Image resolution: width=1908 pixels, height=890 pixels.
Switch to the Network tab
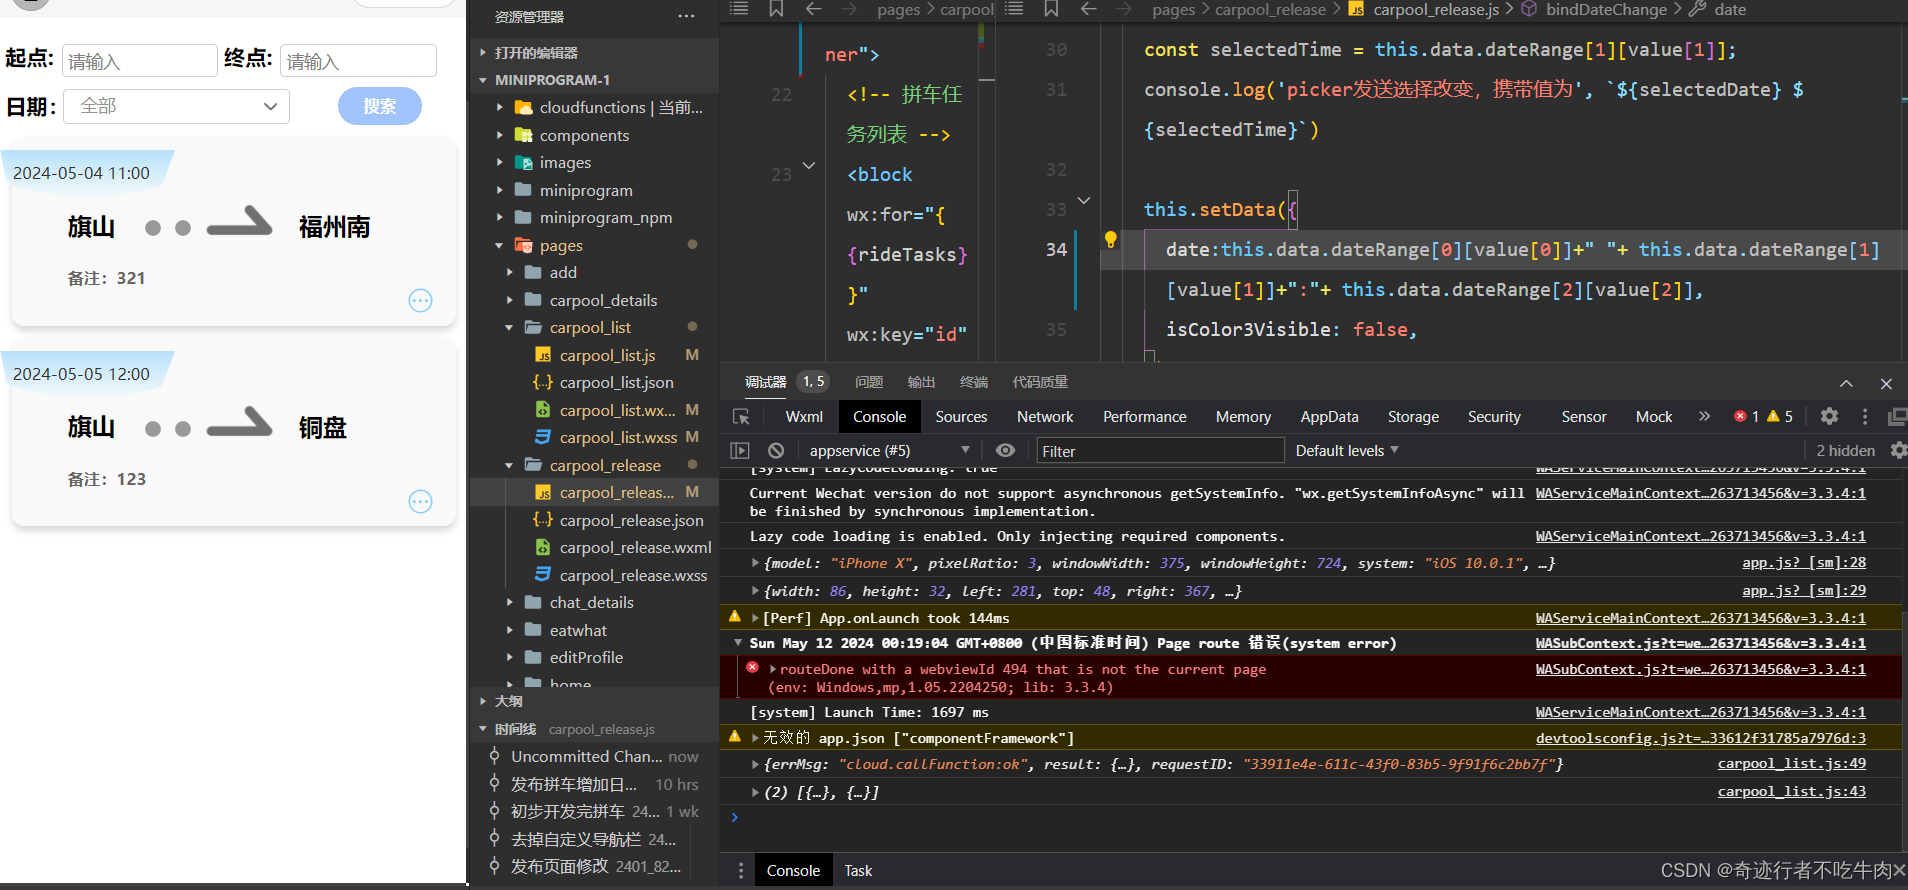point(1045,417)
